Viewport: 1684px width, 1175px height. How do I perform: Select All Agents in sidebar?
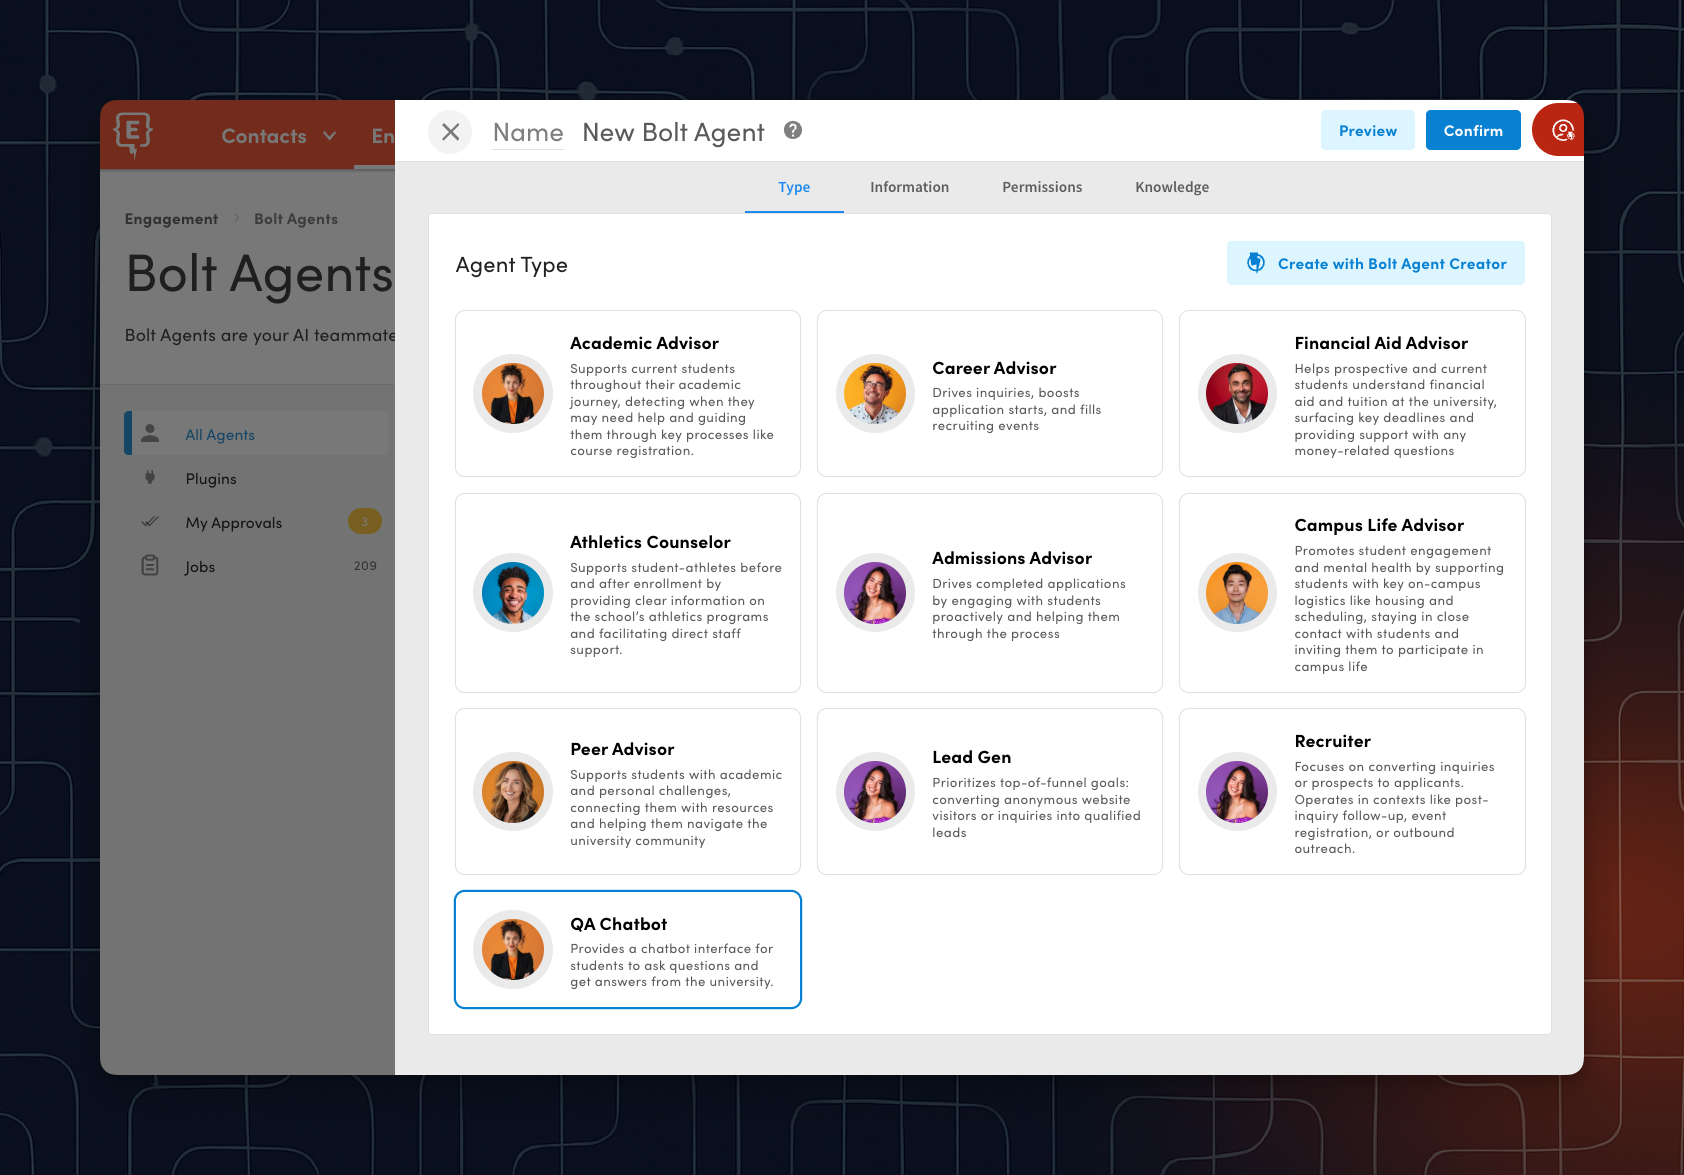tap(256, 433)
